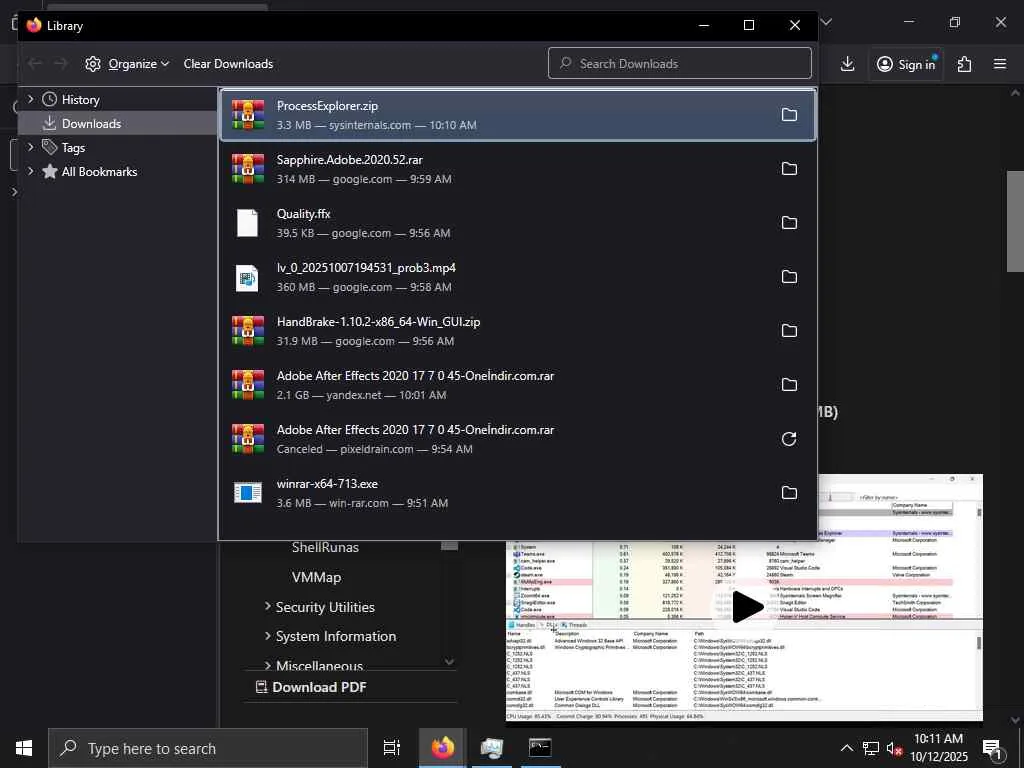1024x768 pixels.
Task: Open the Firefox list all tabs chevron
Action: click(827, 22)
